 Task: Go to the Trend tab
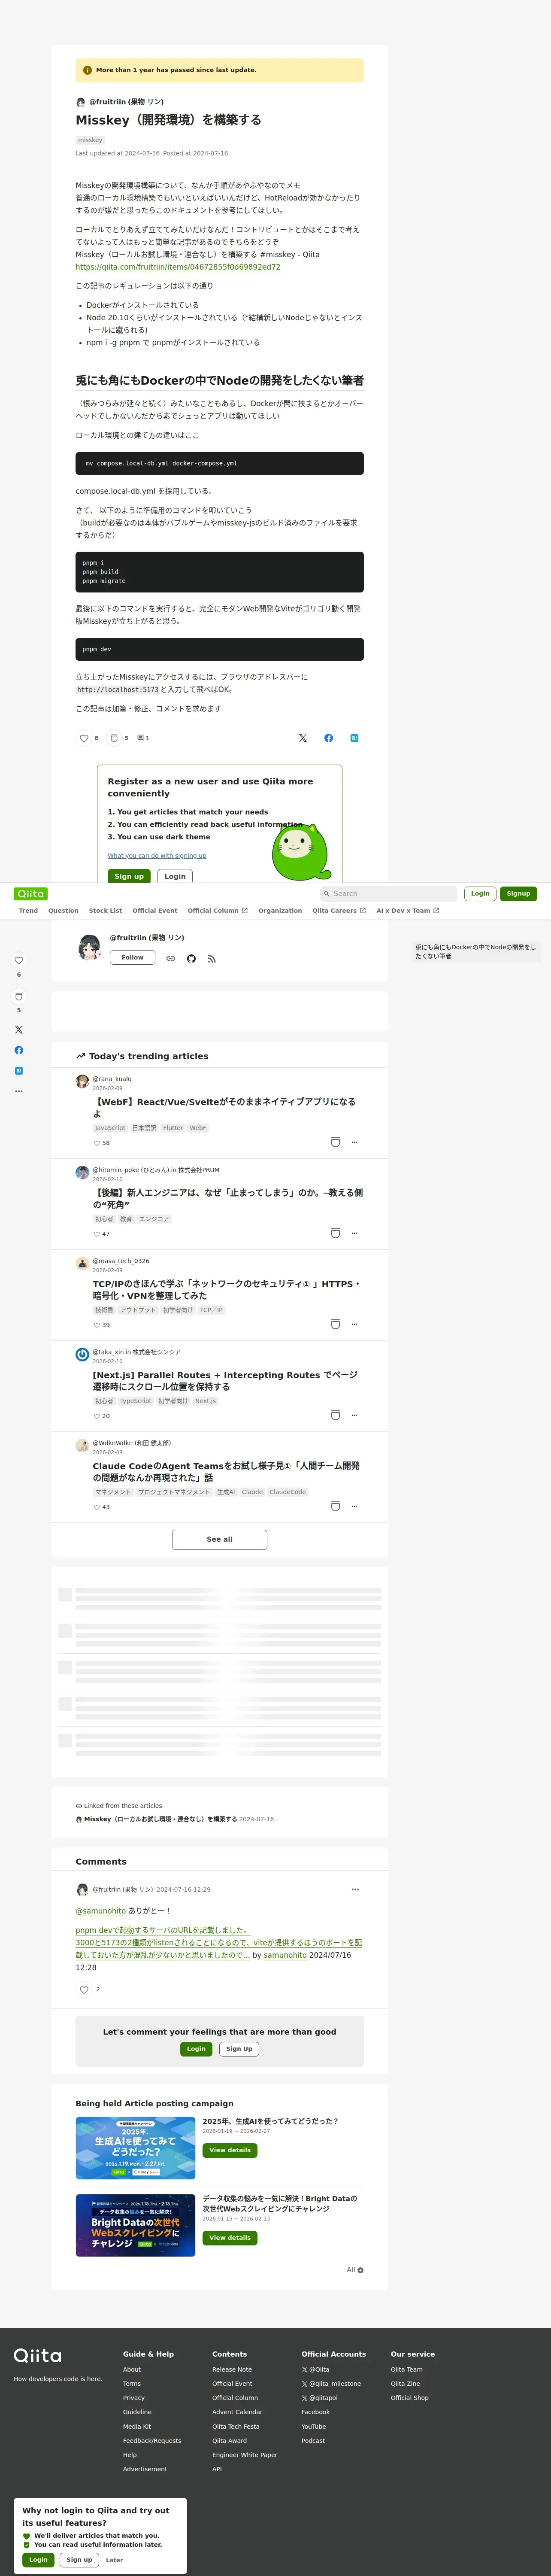pos(28,911)
